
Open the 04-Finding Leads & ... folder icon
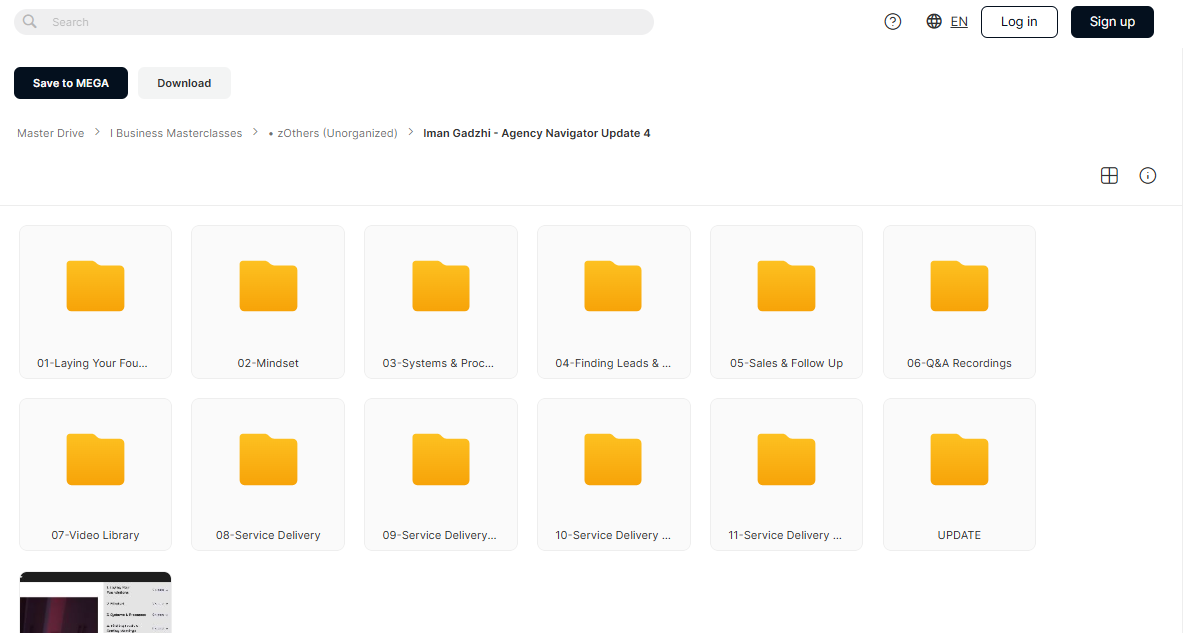(613, 286)
